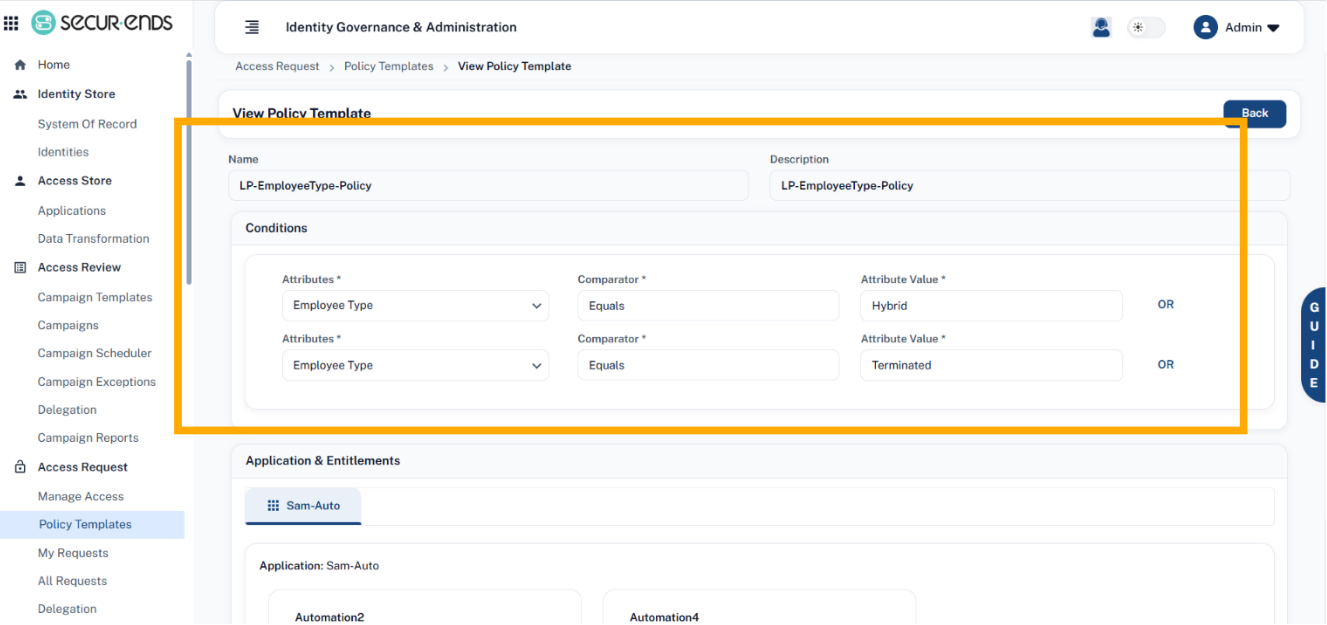Open the Admin account dropdown
This screenshot has width=1327, height=625.
coord(1251,27)
